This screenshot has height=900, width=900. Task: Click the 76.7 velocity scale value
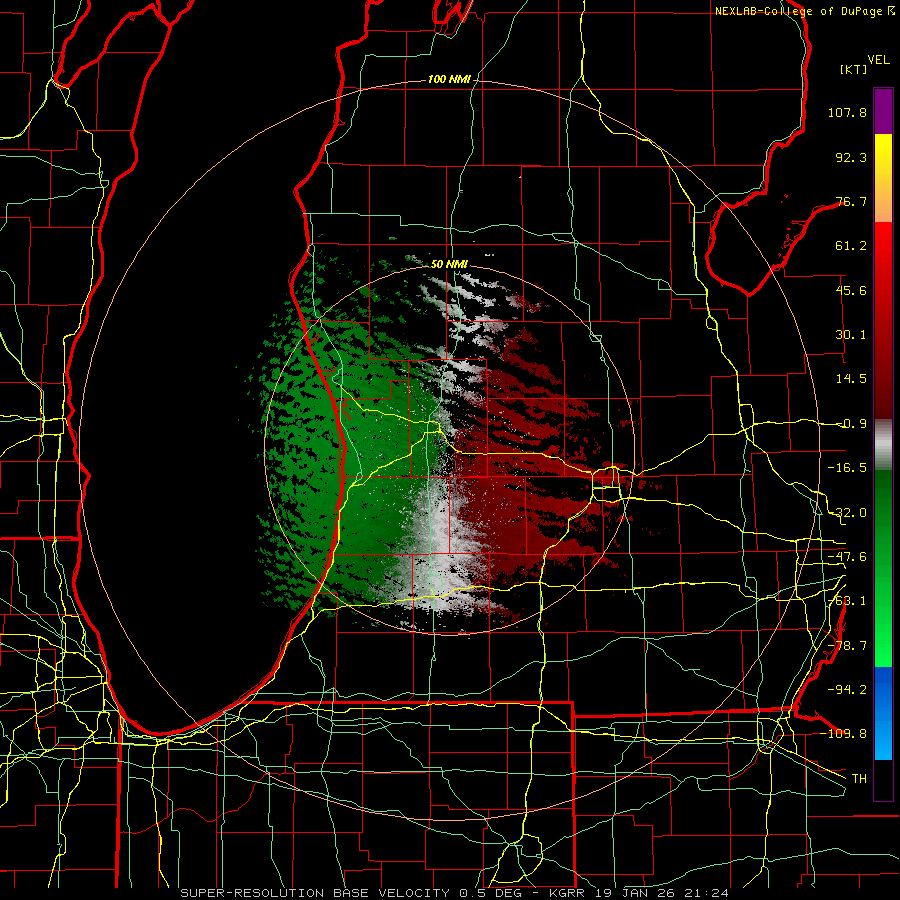point(851,201)
